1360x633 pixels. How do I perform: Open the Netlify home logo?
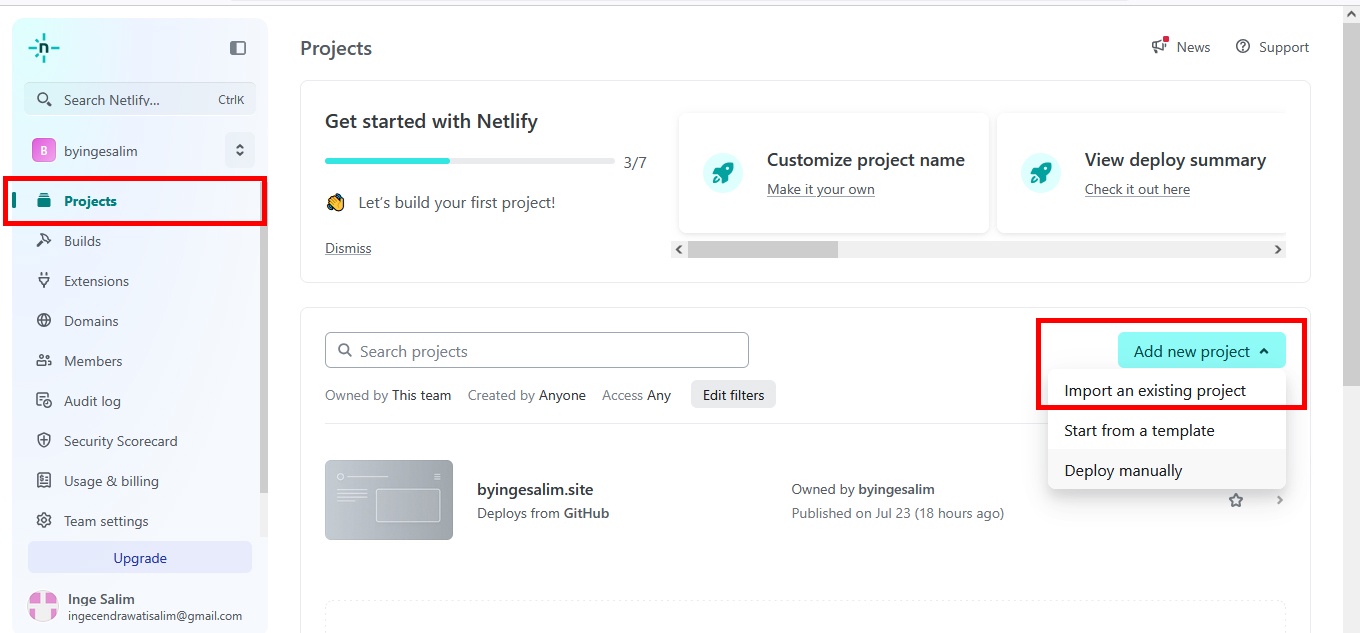click(x=43, y=47)
